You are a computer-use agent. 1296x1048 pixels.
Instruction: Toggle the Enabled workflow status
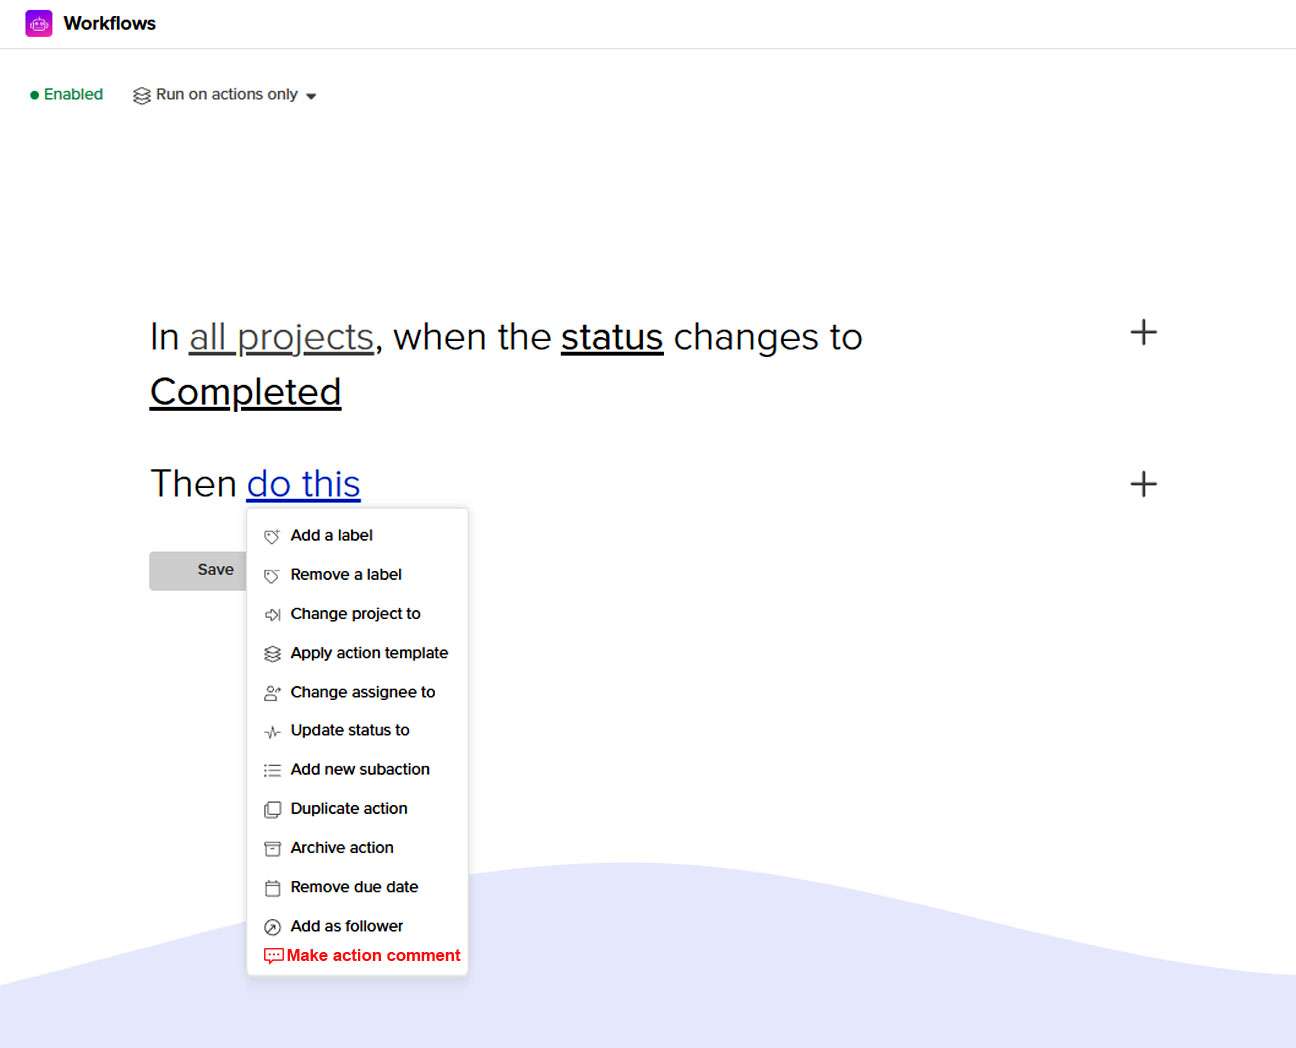tap(67, 94)
